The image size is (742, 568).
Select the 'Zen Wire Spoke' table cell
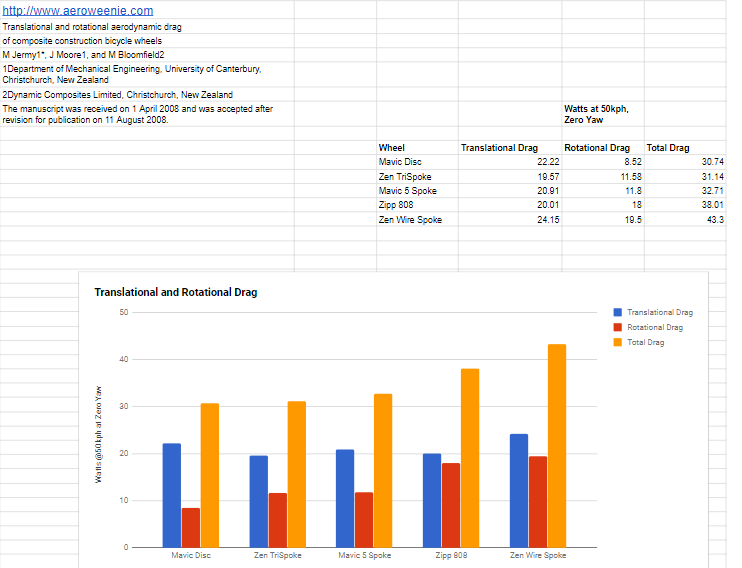point(417,220)
